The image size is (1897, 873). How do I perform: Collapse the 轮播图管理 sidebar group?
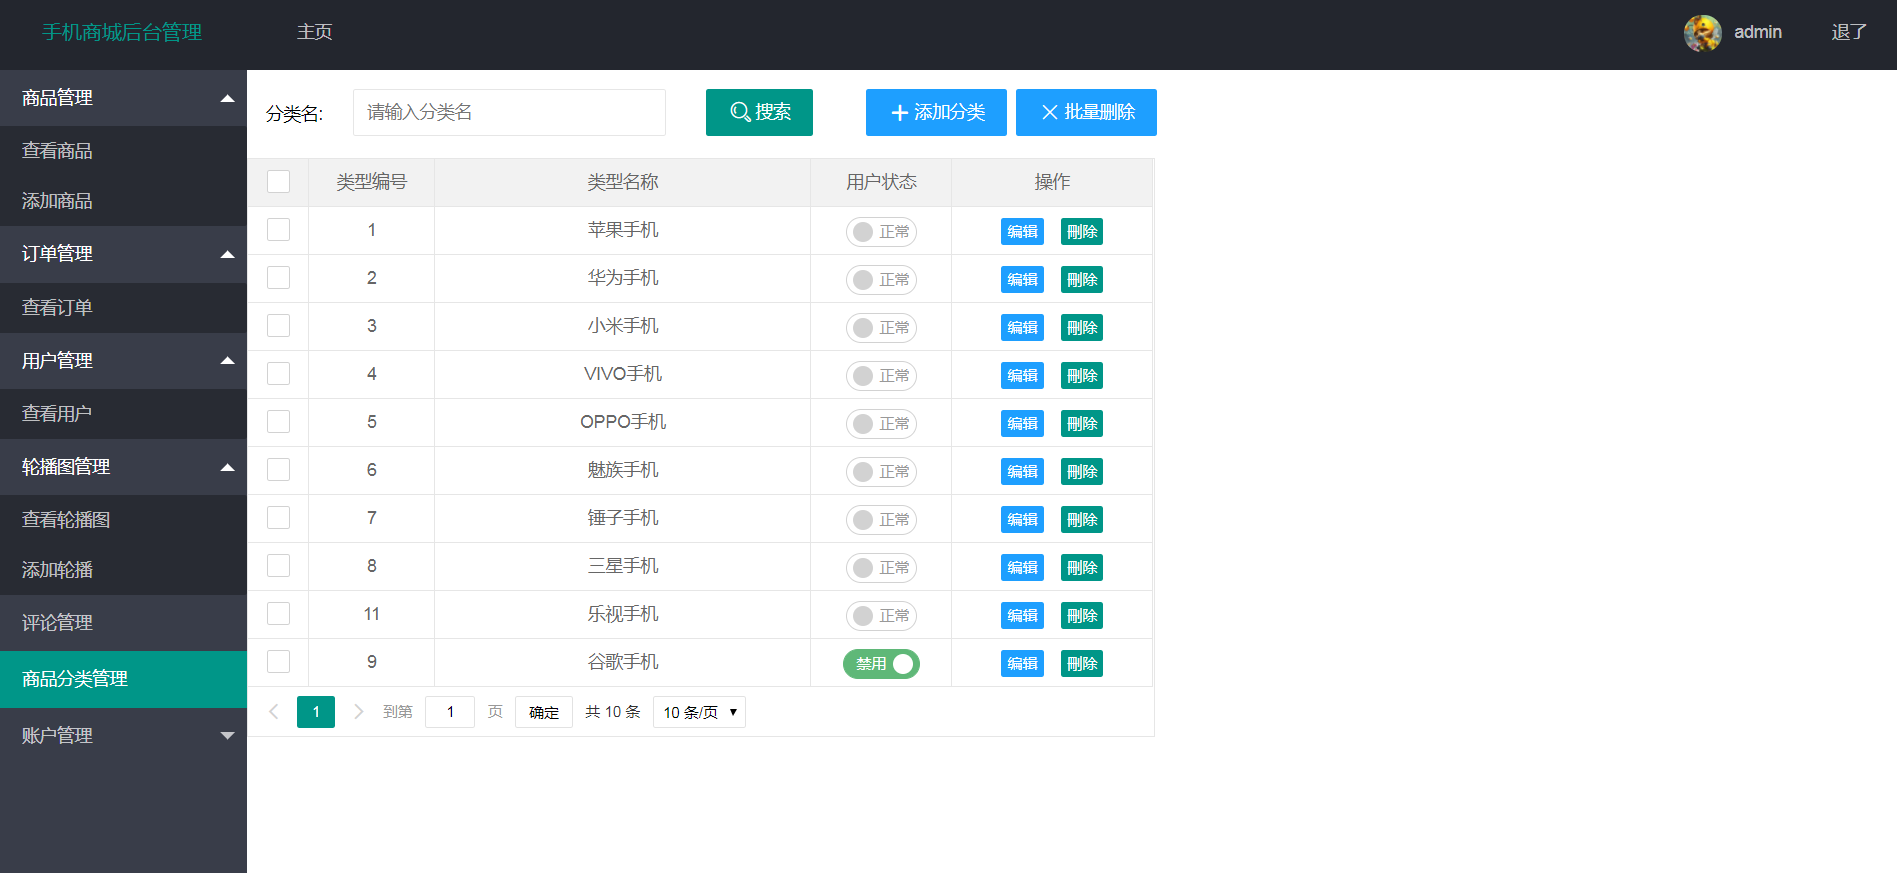pyautogui.click(x=123, y=467)
